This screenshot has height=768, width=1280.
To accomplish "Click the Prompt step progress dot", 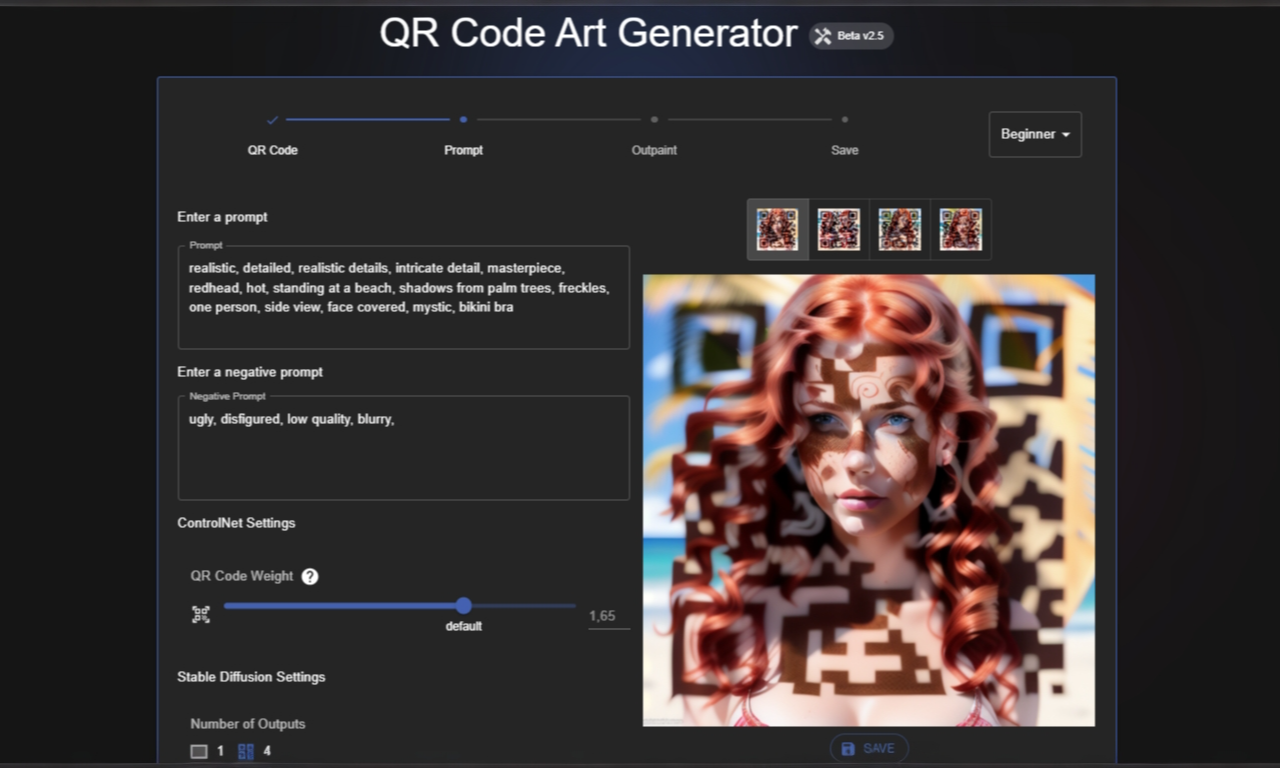I will [x=463, y=119].
